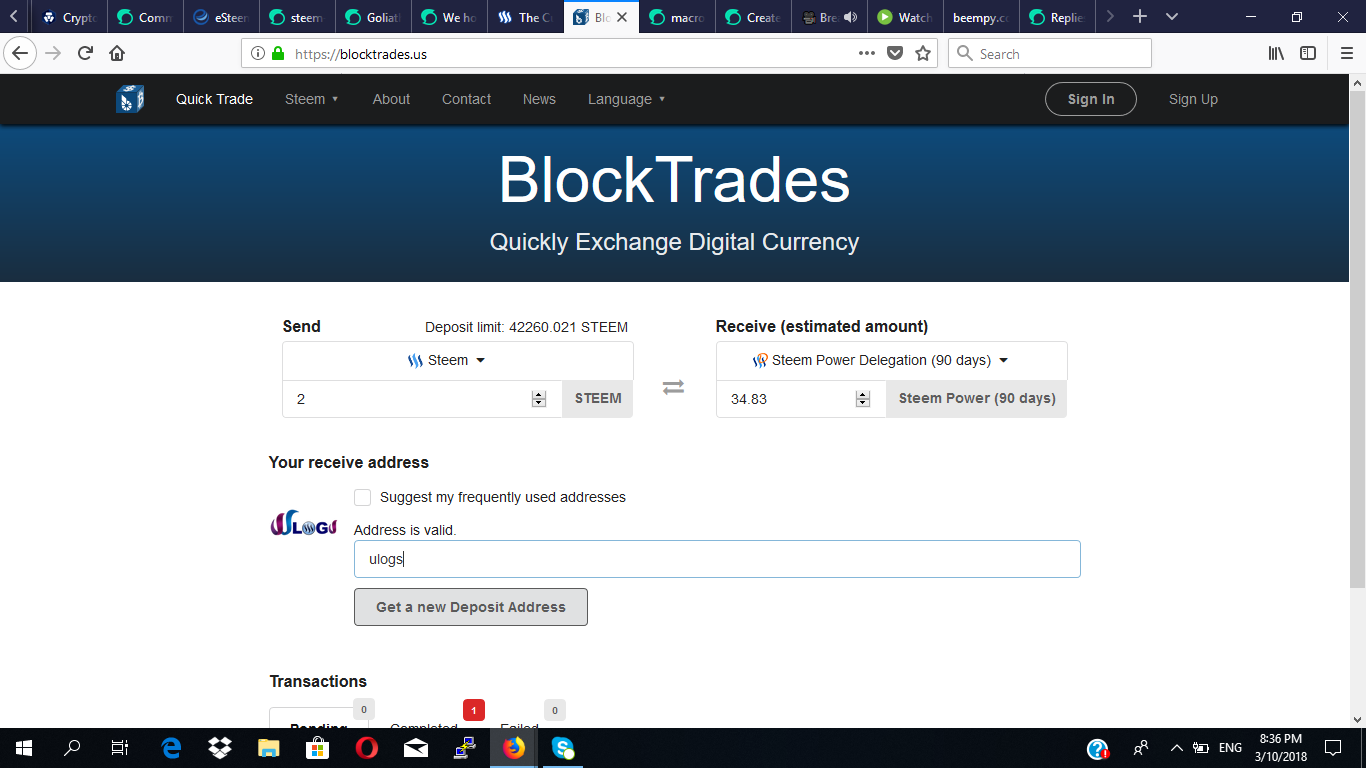Bookmark this page with the star icon

(x=923, y=53)
